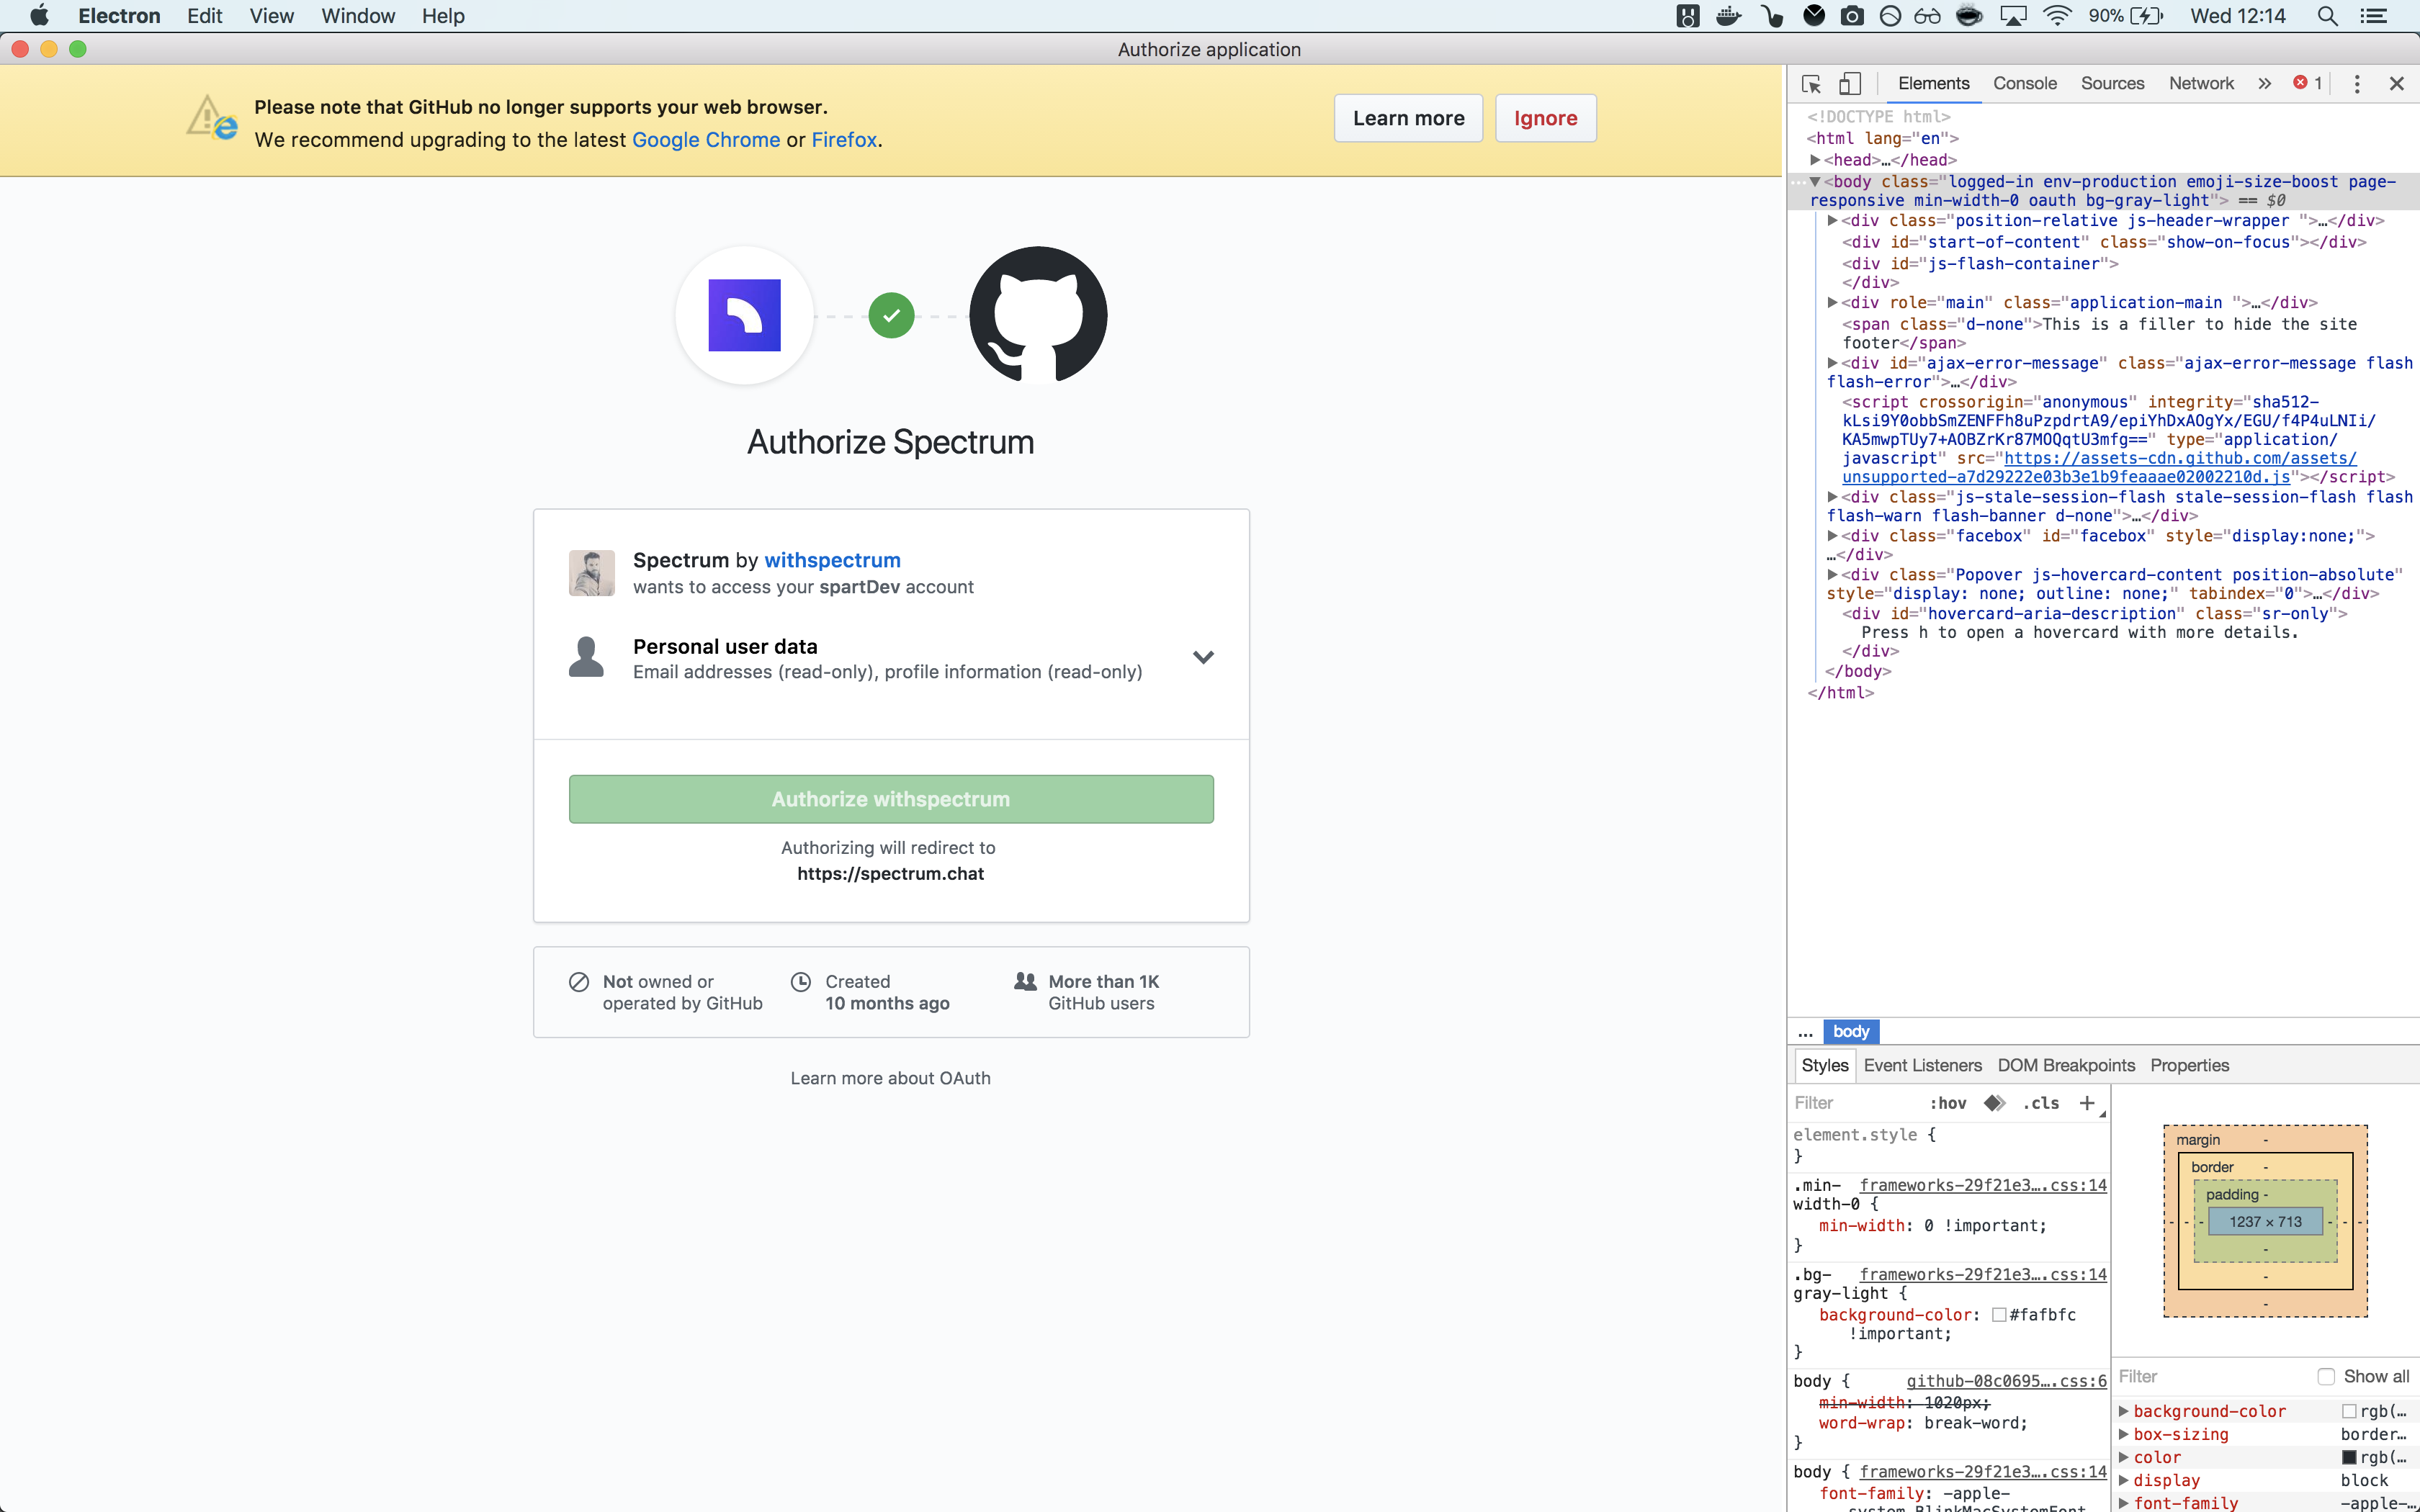Image resolution: width=2420 pixels, height=1512 pixels.
Task: Switch to the Console tab
Action: [x=2024, y=84]
